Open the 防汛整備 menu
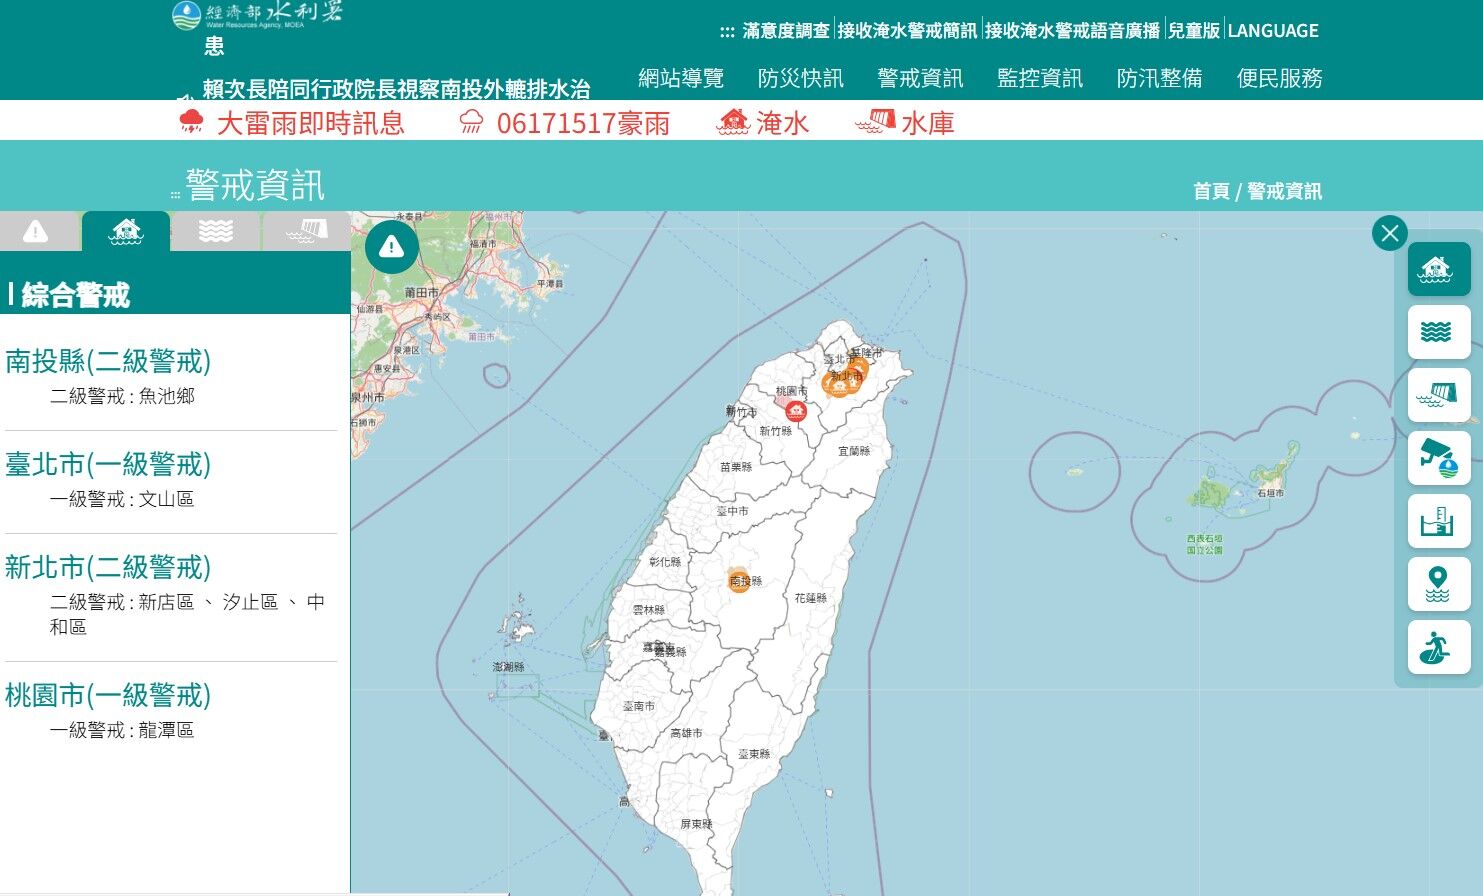 (1160, 78)
